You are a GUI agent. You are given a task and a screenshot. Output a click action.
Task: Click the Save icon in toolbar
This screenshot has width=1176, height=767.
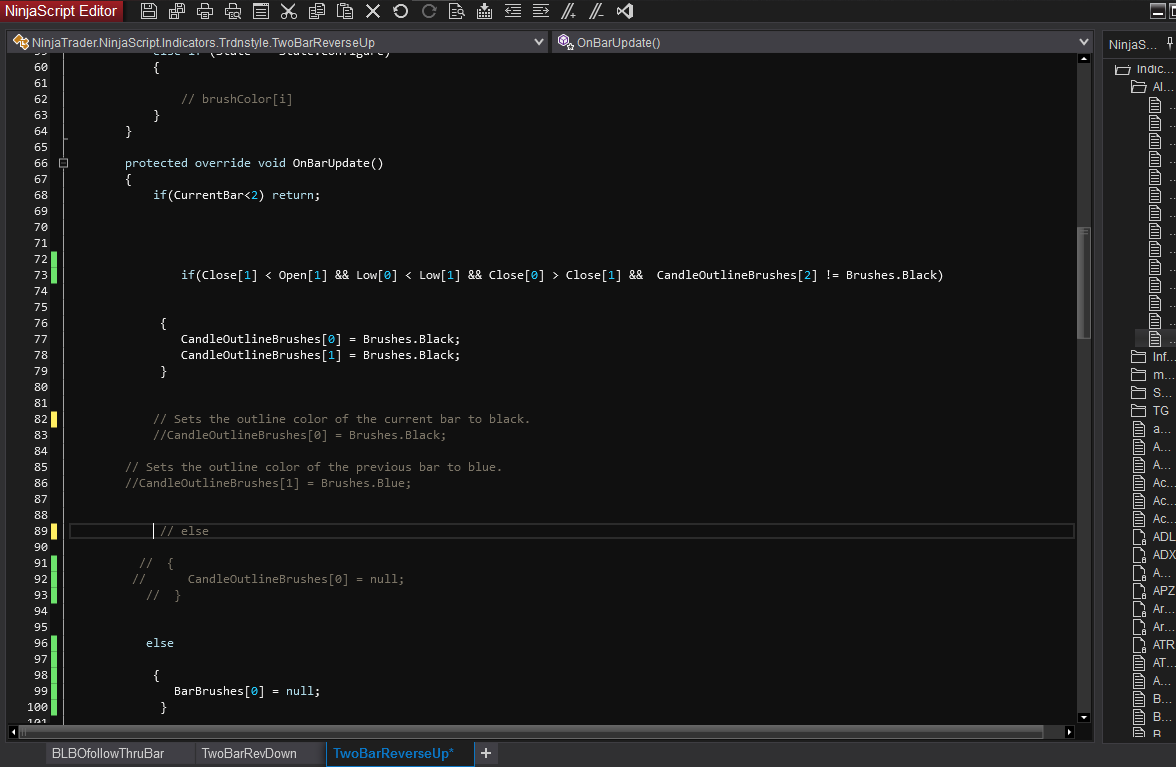click(x=149, y=12)
